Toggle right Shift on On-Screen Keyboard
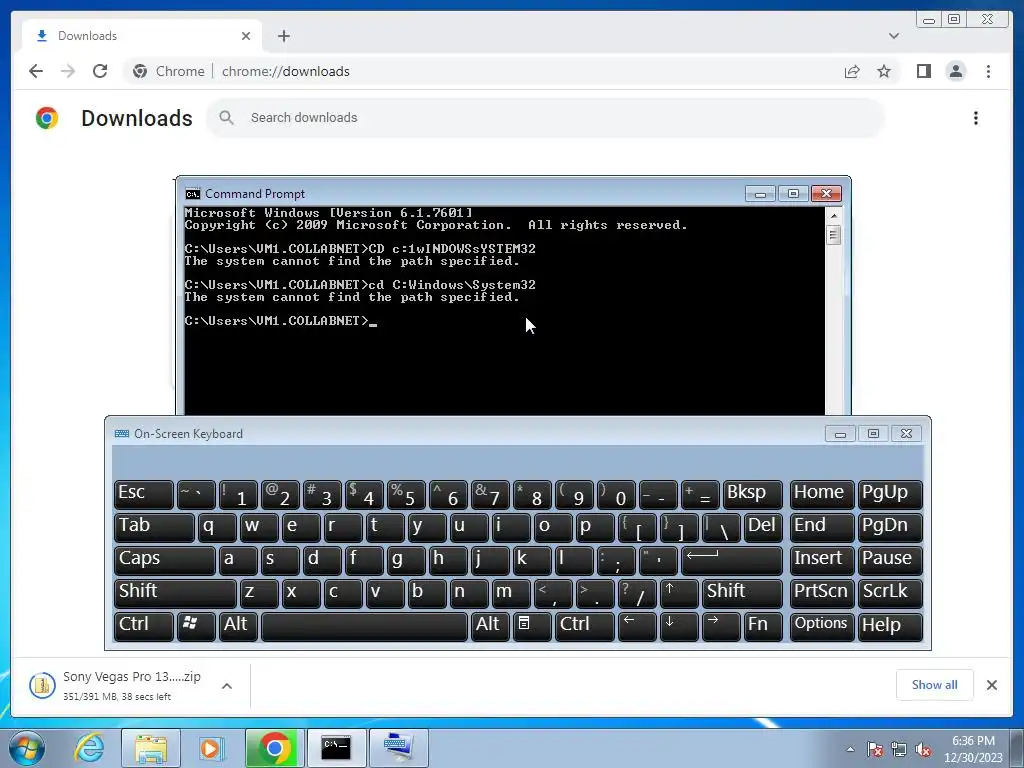 pyautogui.click(x=743, y=593)
